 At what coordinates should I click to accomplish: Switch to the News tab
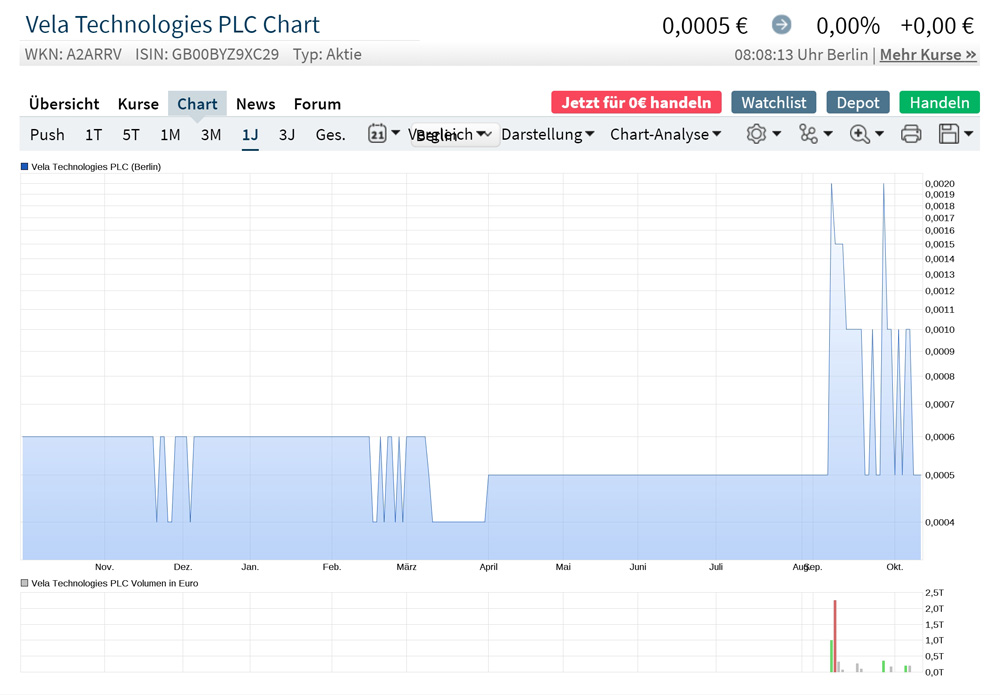click(255, 103)
